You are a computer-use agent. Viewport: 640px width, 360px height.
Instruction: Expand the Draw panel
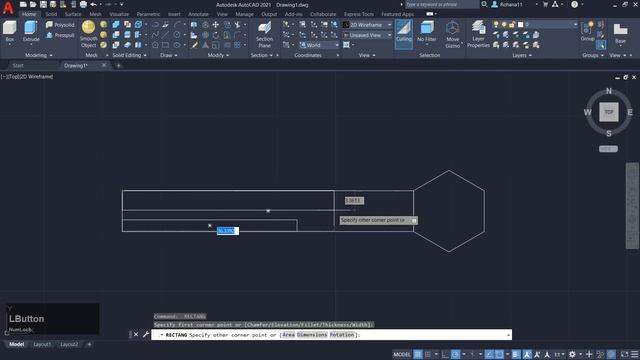pos(169,55)
